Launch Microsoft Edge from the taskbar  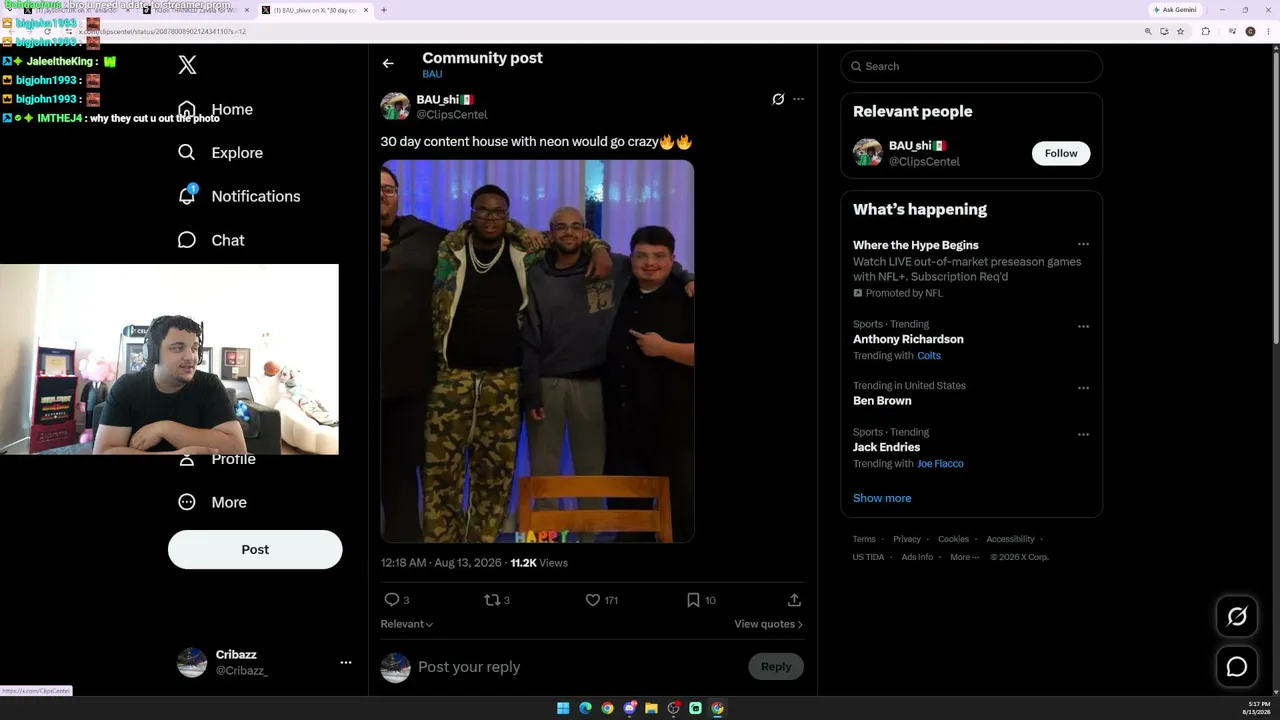tap(585, 708)
